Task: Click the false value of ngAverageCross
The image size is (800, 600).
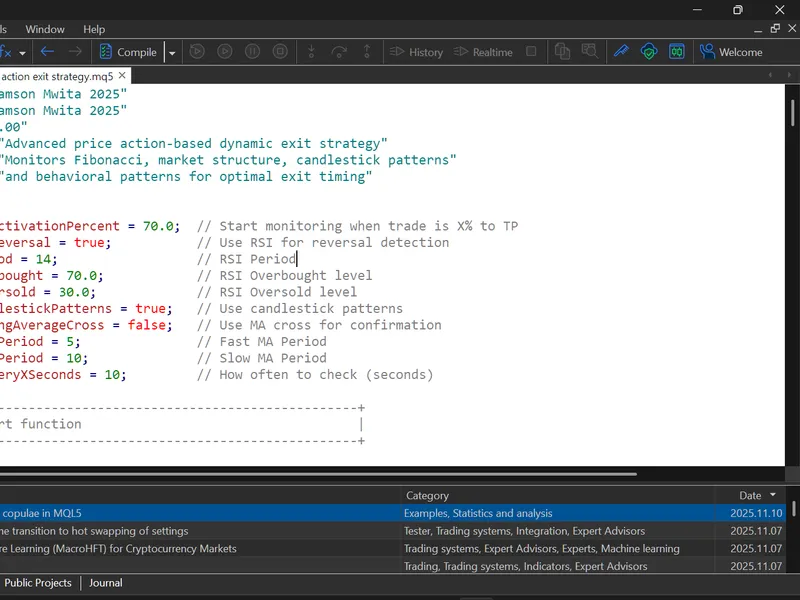Action: 146,325
